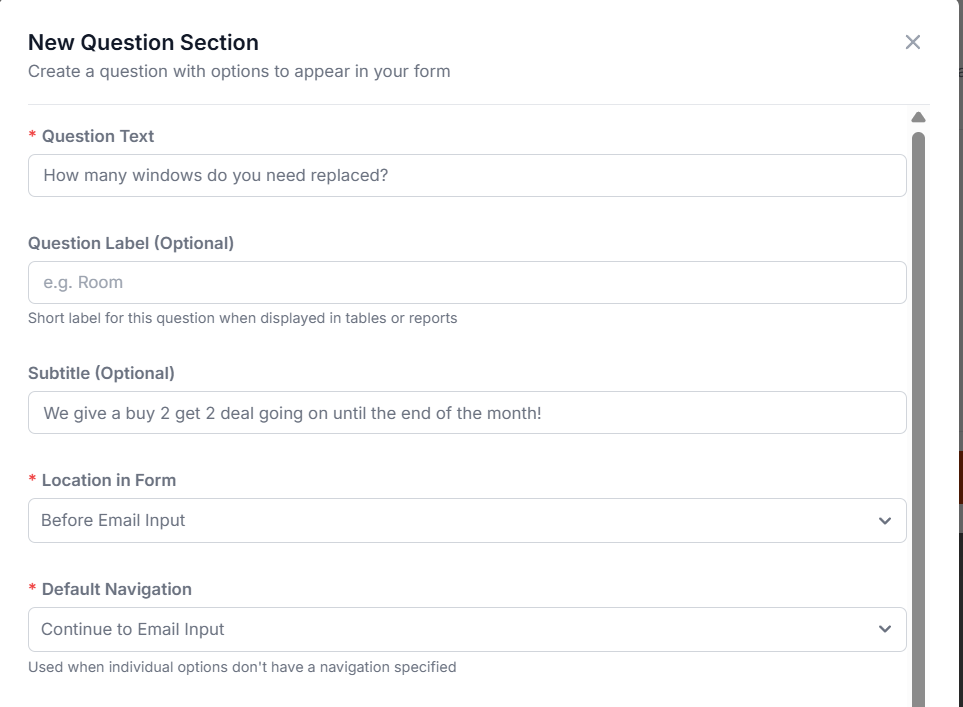This screenshot has width=963, height=707.
Task: Click the "Subtitle (Optional)" label
Action: point(101,373)
